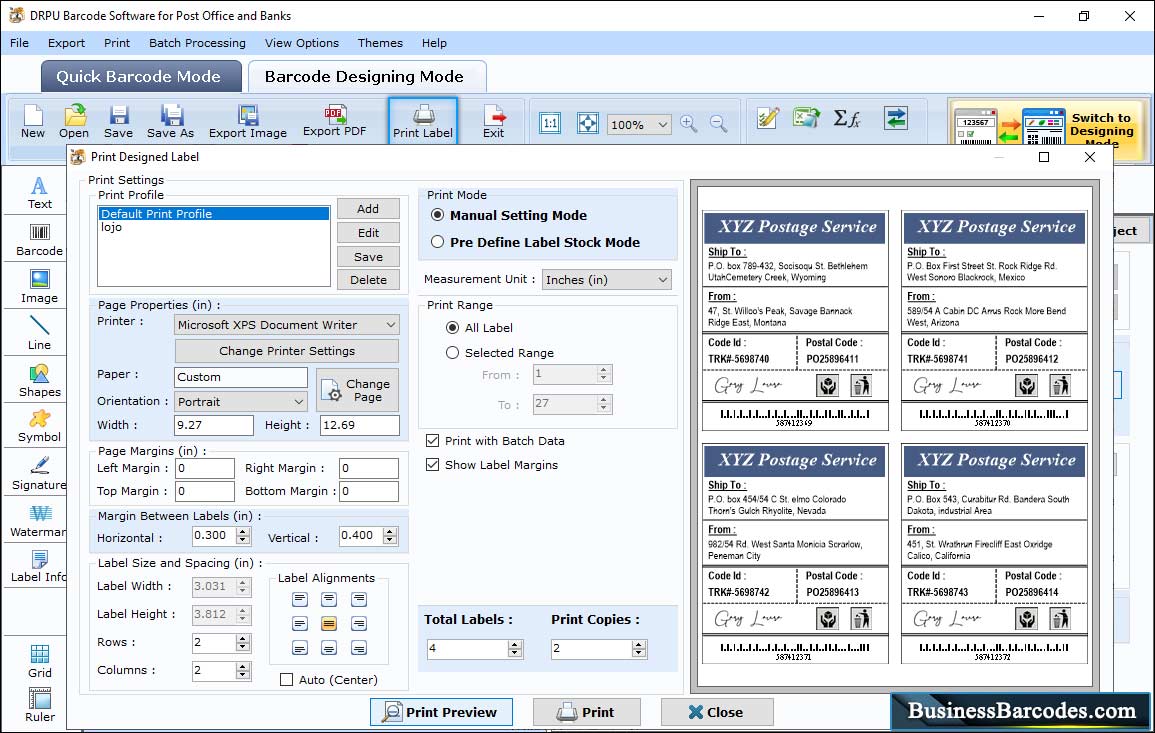The width and height of the screenshot is (1155, 733).
Task: Open the Themes menu
Action: [380, 43]
